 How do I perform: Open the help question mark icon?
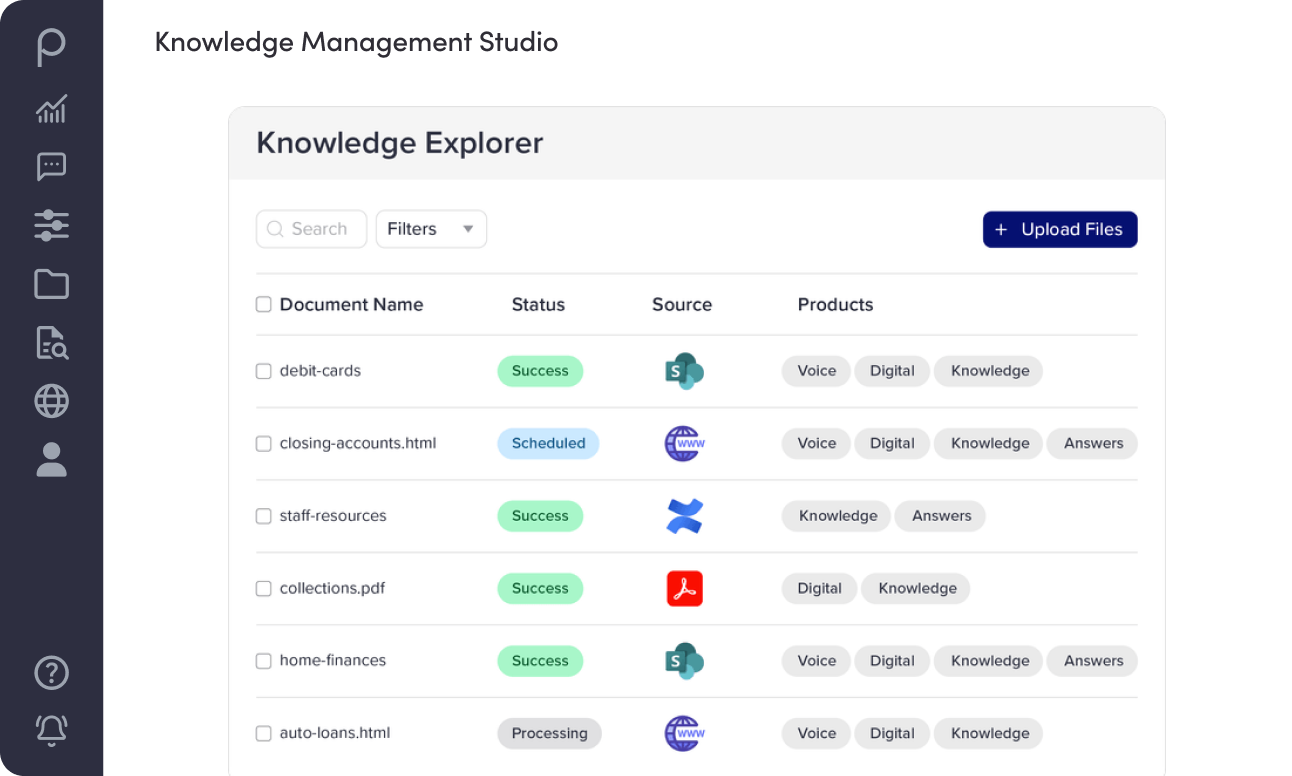click(51, 673)
